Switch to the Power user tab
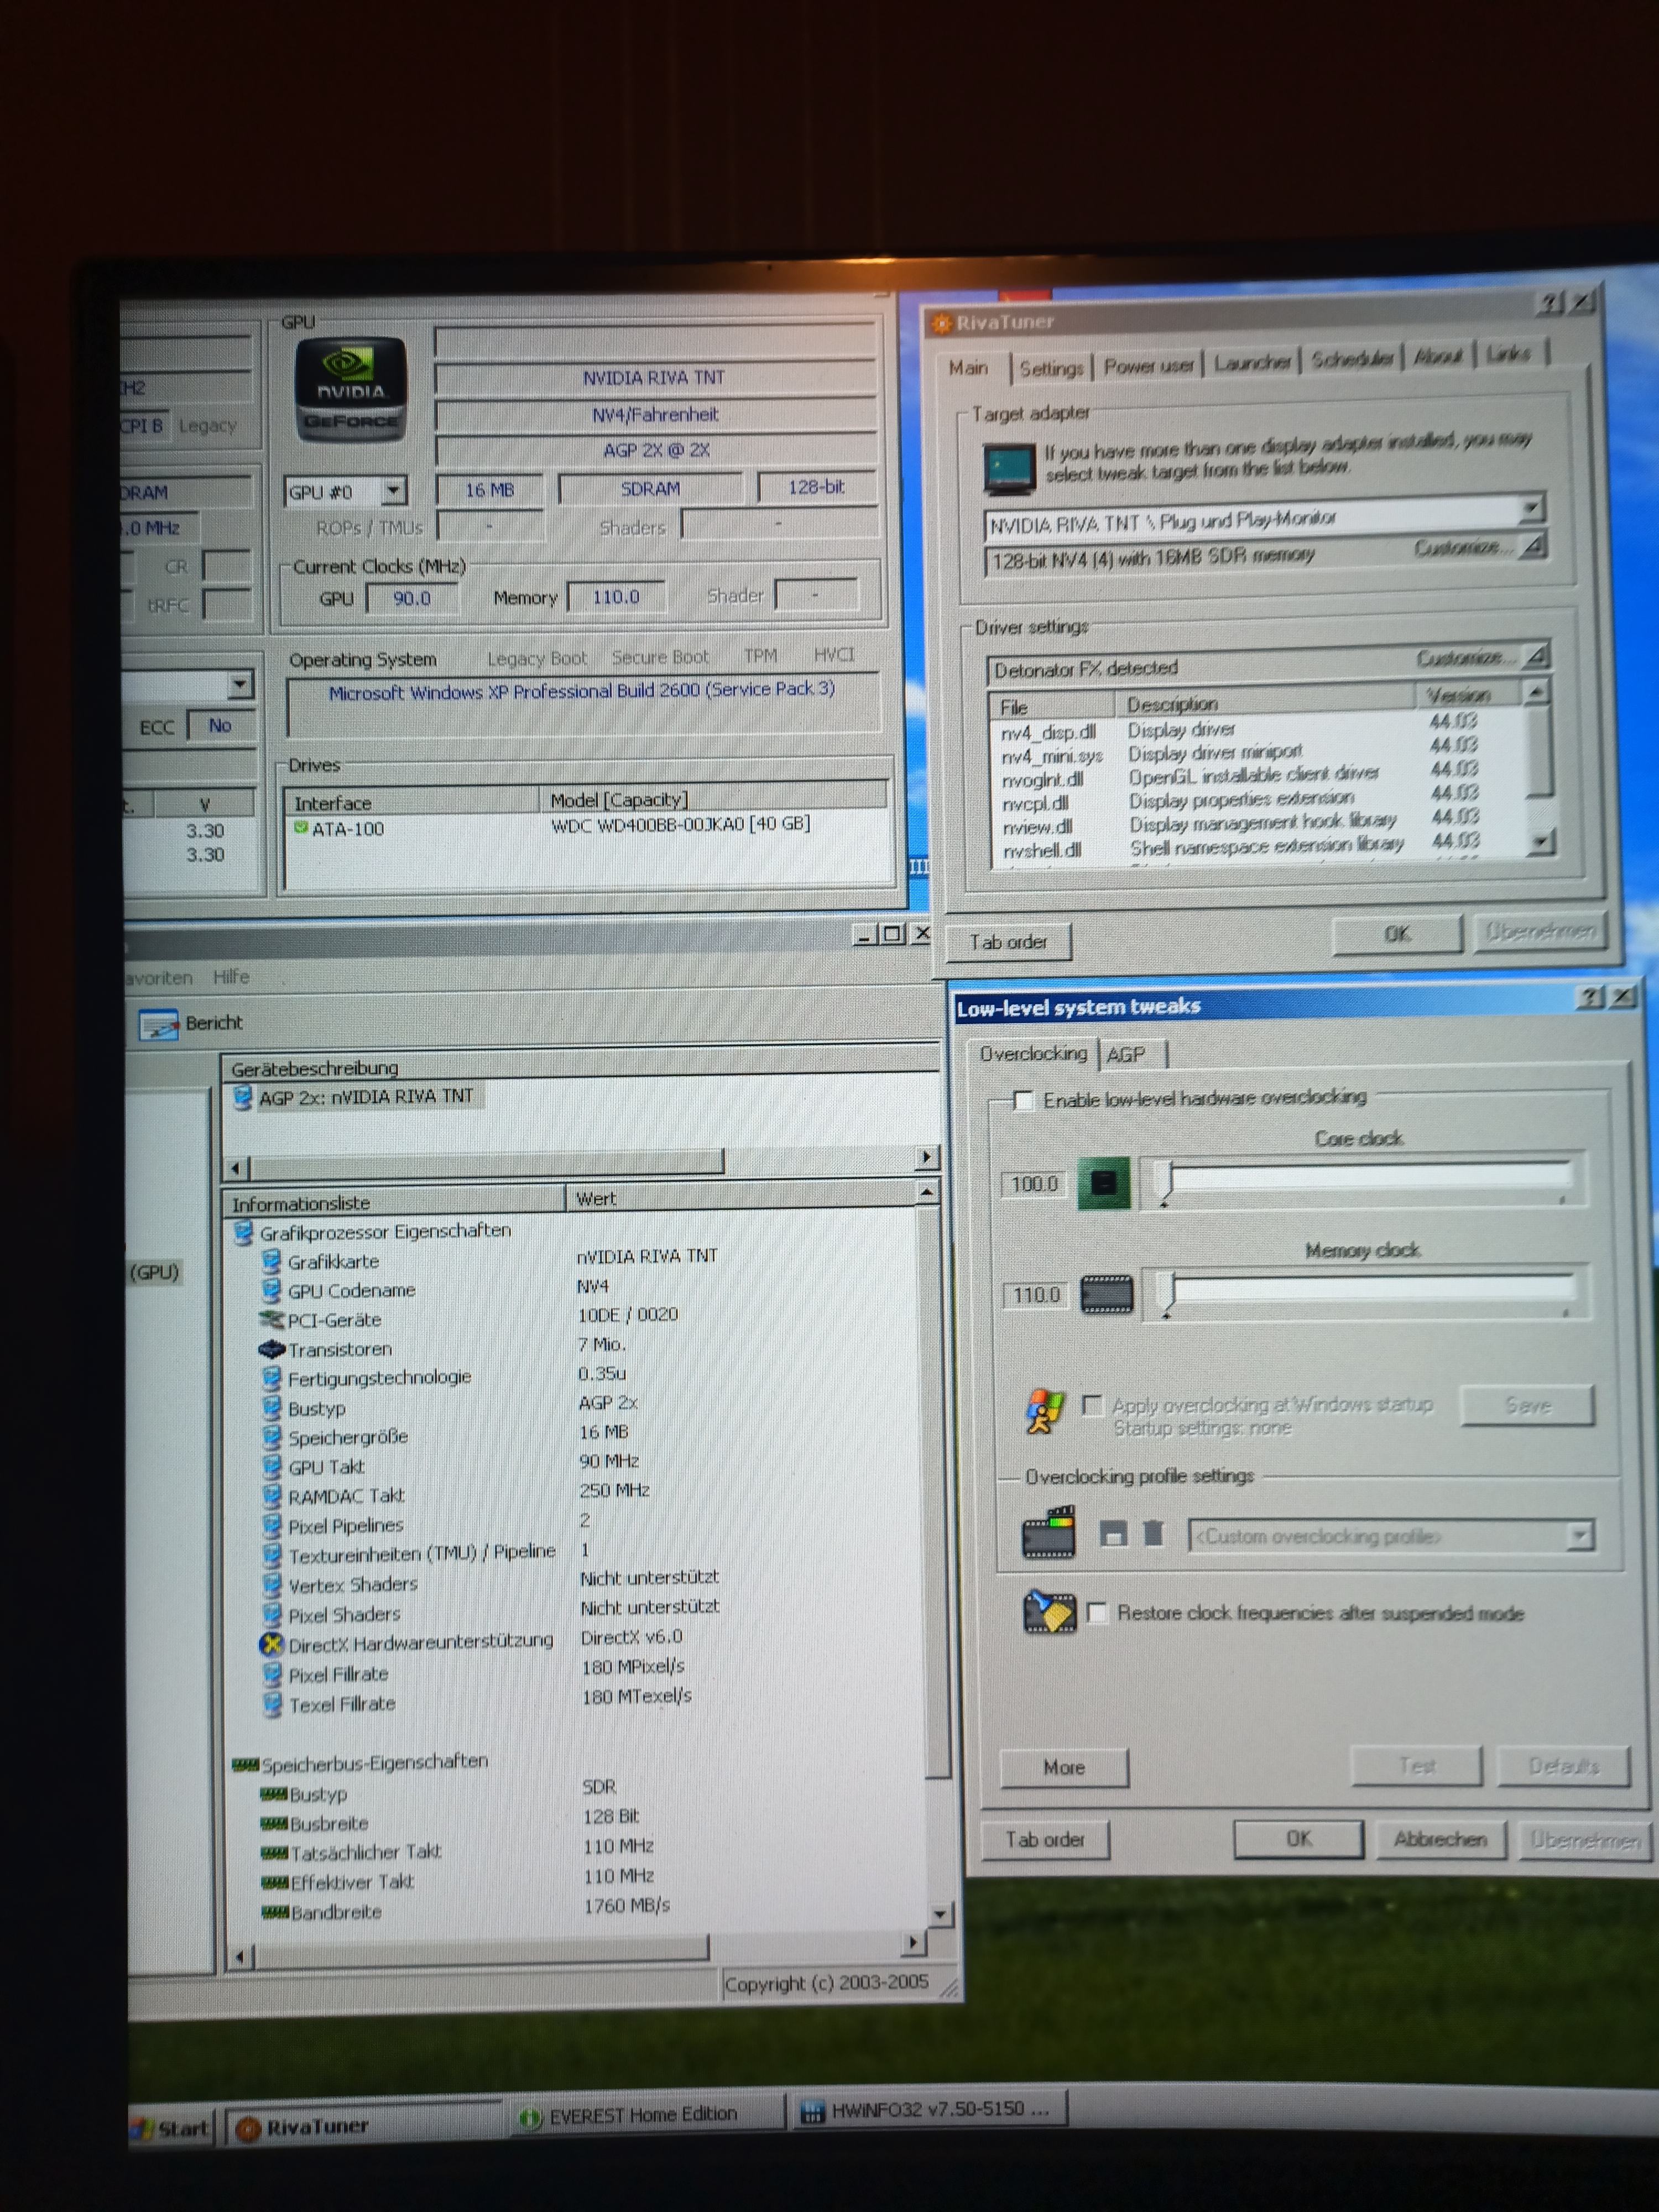The height and width of the screenshot is (2212, 1659). point(1148,366)
